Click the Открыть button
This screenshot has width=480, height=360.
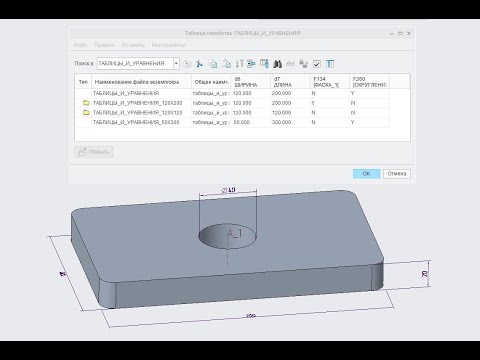[94, 152]
